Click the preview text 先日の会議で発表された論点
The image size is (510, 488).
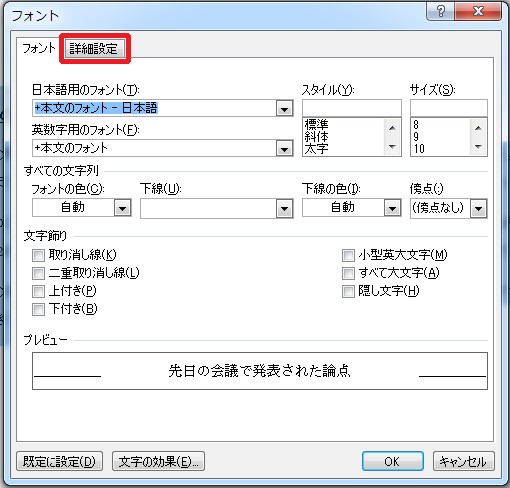(x=259, y=371)
